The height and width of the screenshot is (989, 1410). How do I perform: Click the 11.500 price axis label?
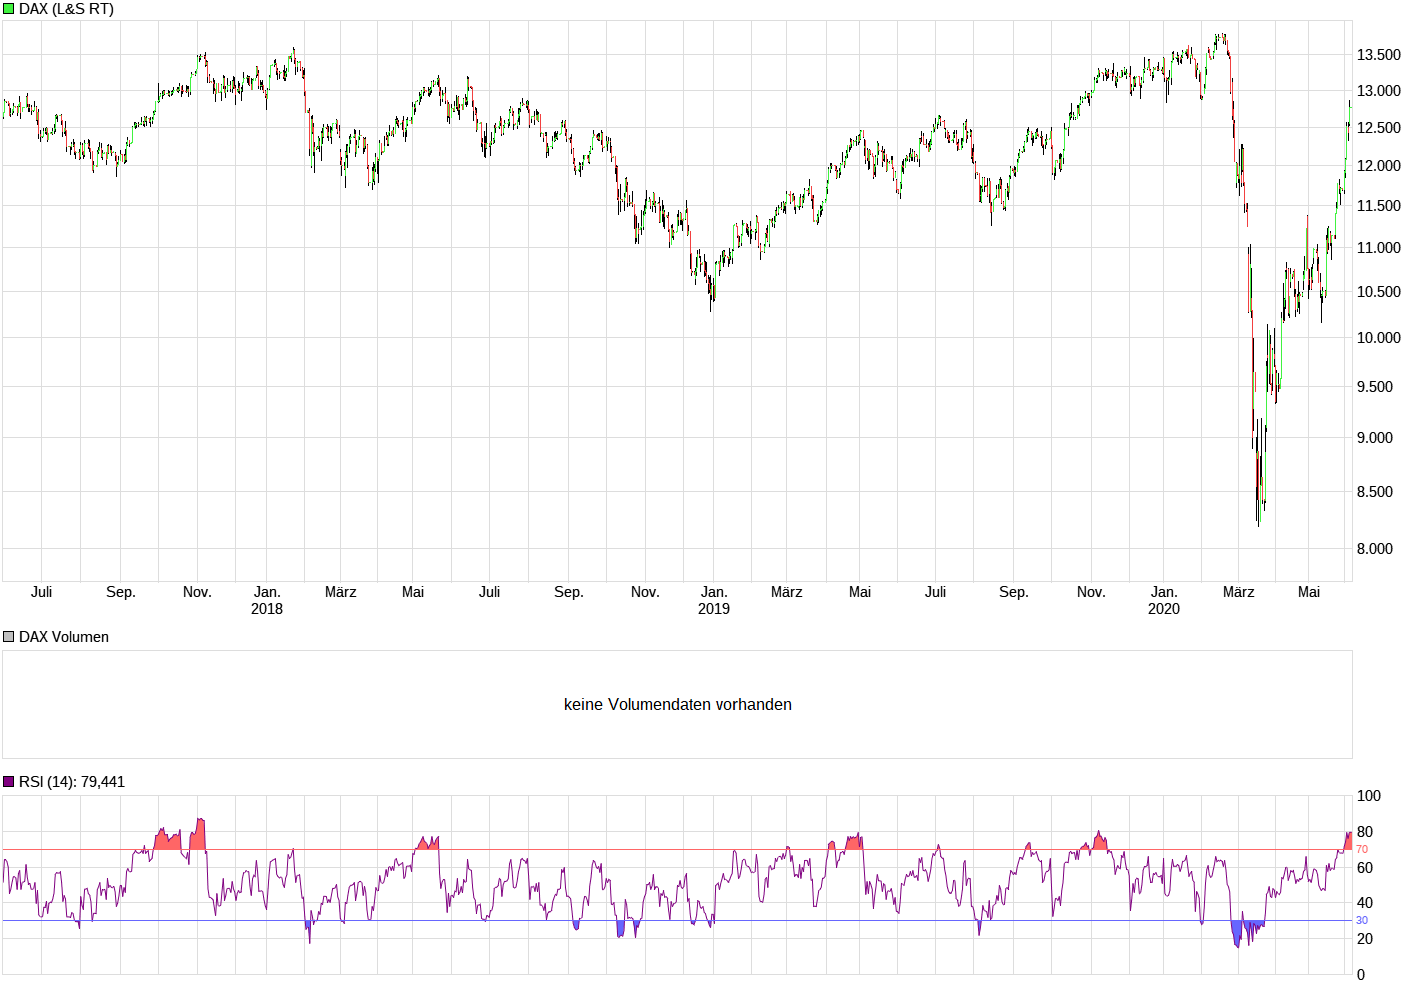[x=1379, y=206]
